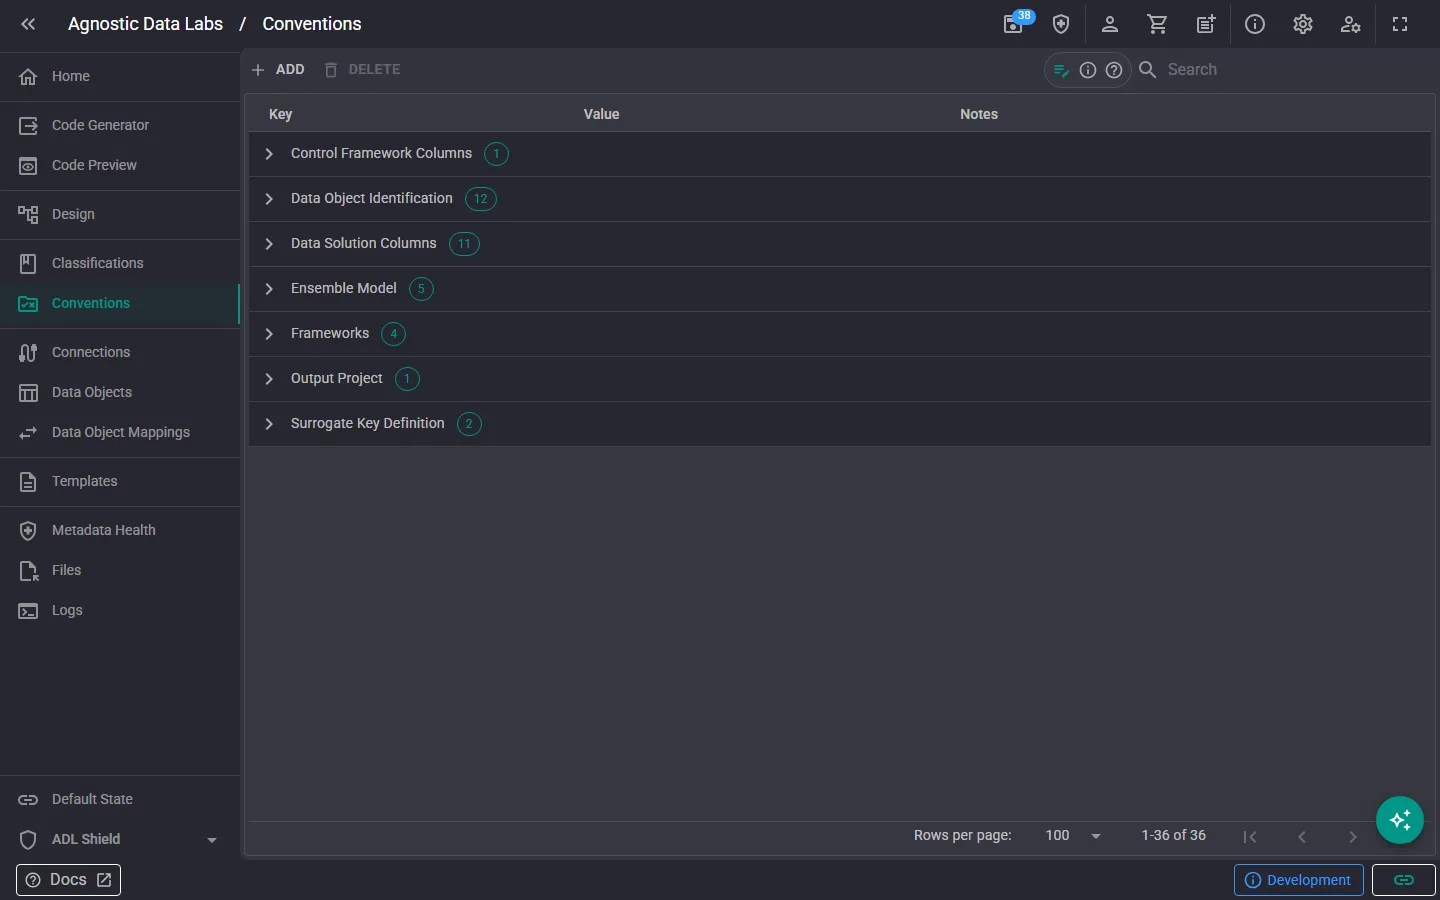
Task: Click the count badge 12 on Data Object Identification
Action: click(481, 199)
